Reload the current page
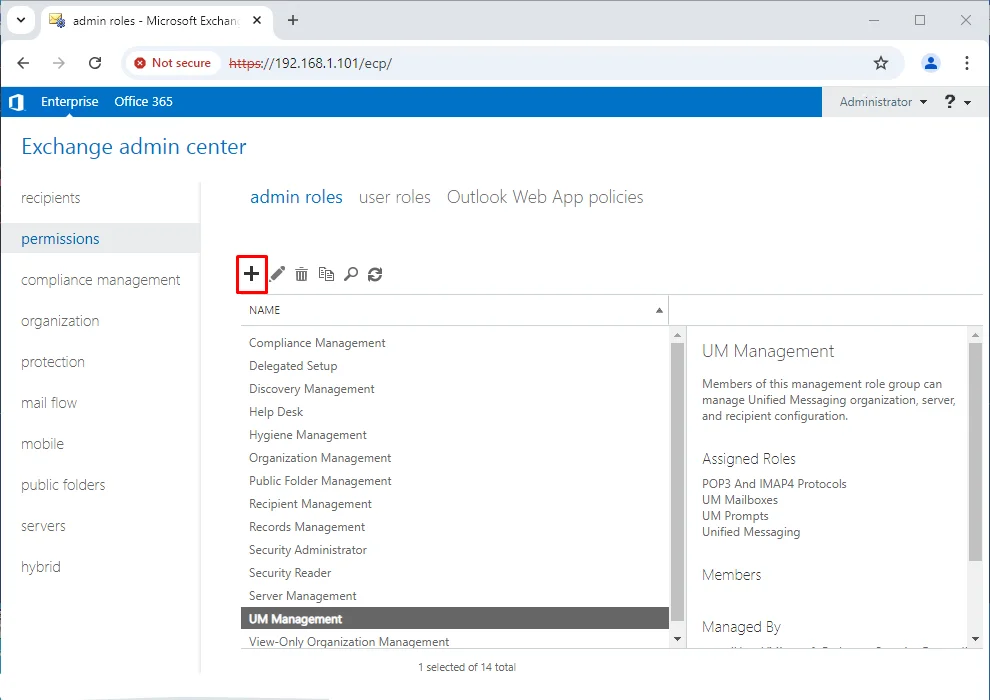 (x=95, y=63)
